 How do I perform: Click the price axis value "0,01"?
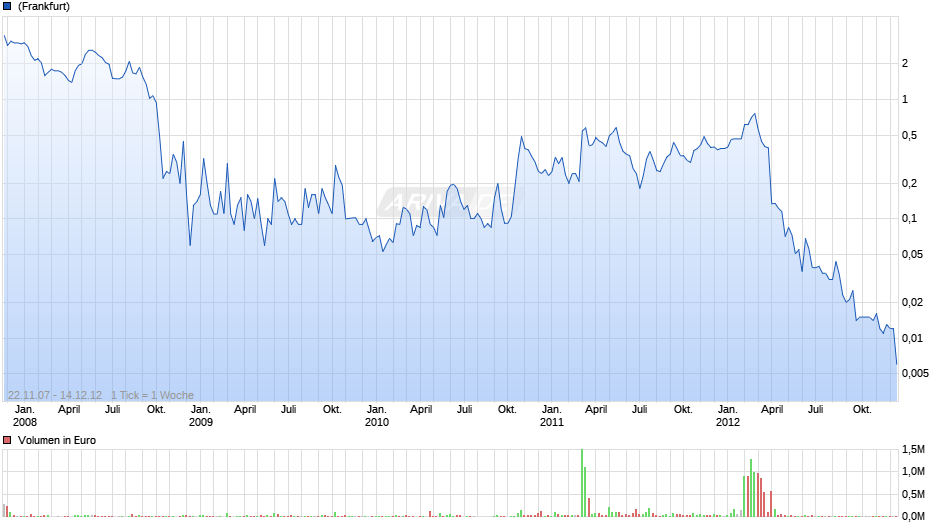(912, 338)
